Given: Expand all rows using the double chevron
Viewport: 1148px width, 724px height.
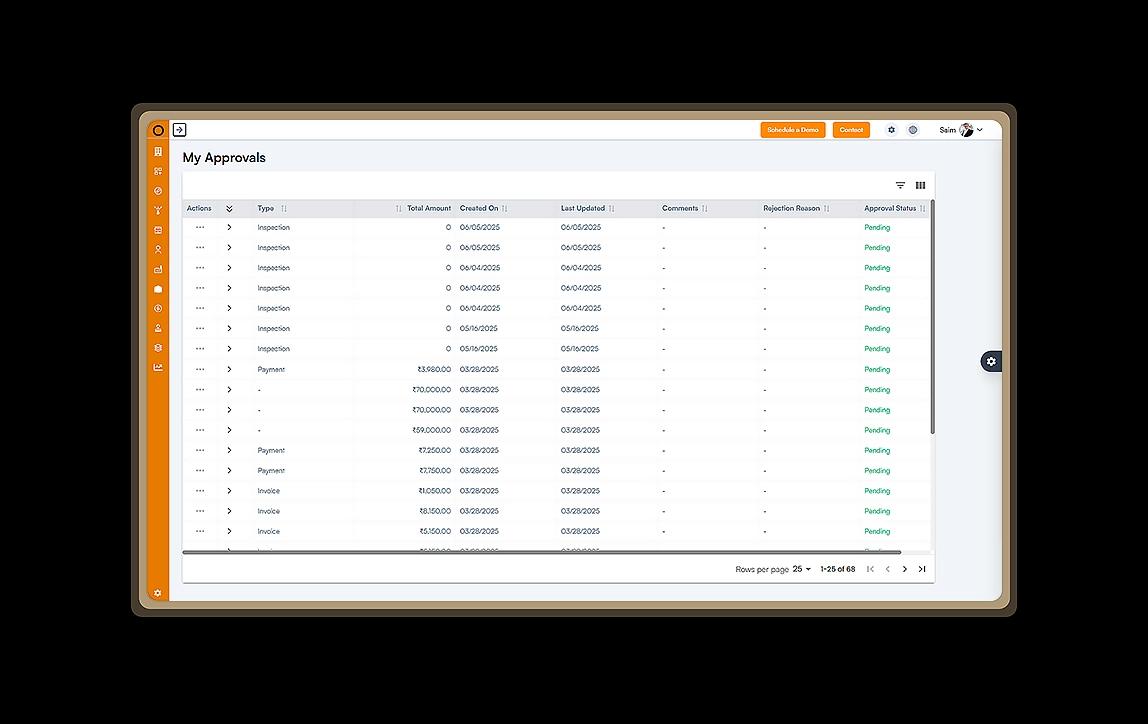Looking at the screenshot, I should (x=229, y=209).
